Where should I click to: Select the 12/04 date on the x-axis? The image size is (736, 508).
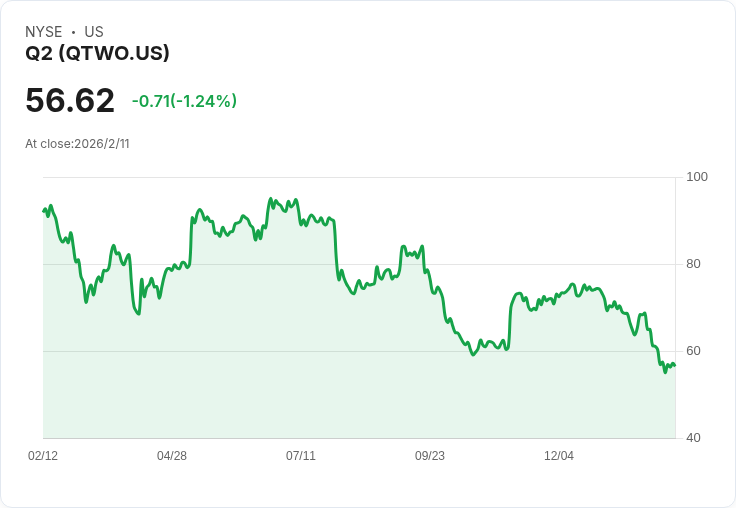click(x=559, y=456)
